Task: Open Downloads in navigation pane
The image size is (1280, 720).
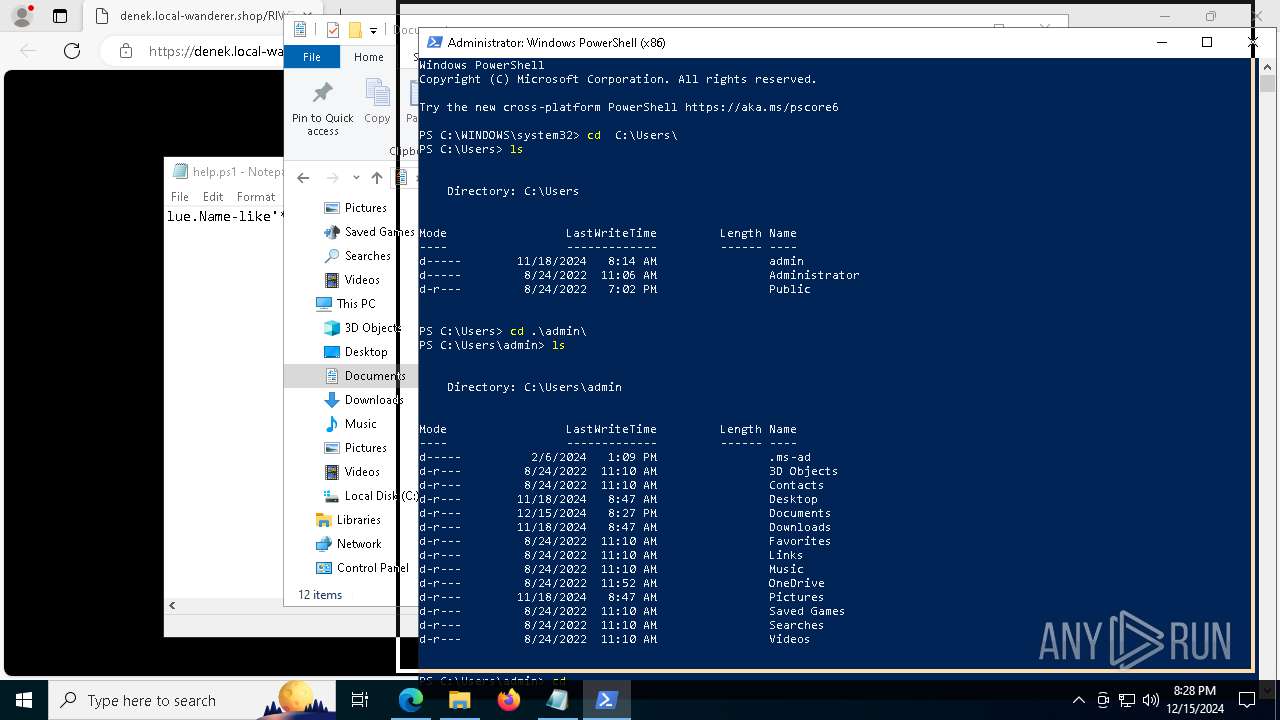Action: (x=363, y=400)
